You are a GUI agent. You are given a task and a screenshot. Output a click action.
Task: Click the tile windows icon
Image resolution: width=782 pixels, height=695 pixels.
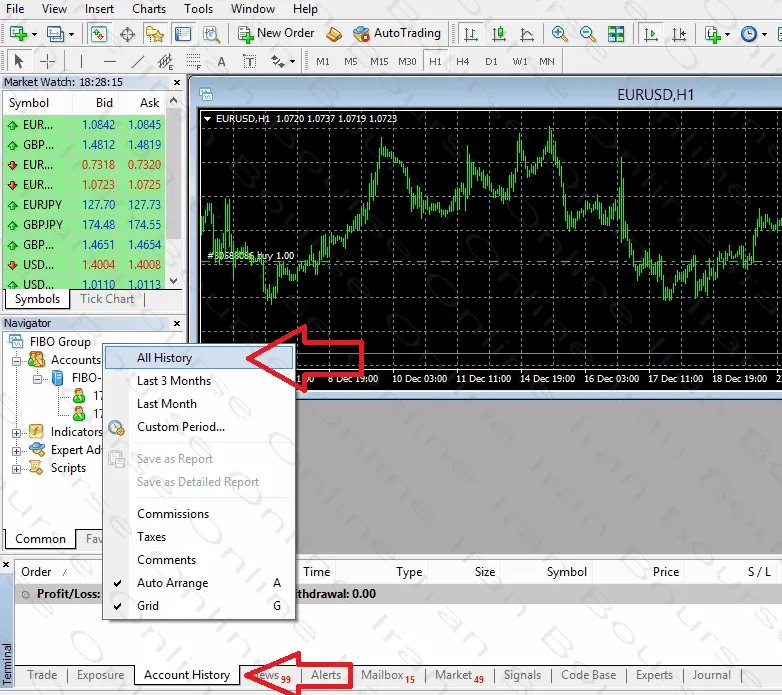pos(616,34)
